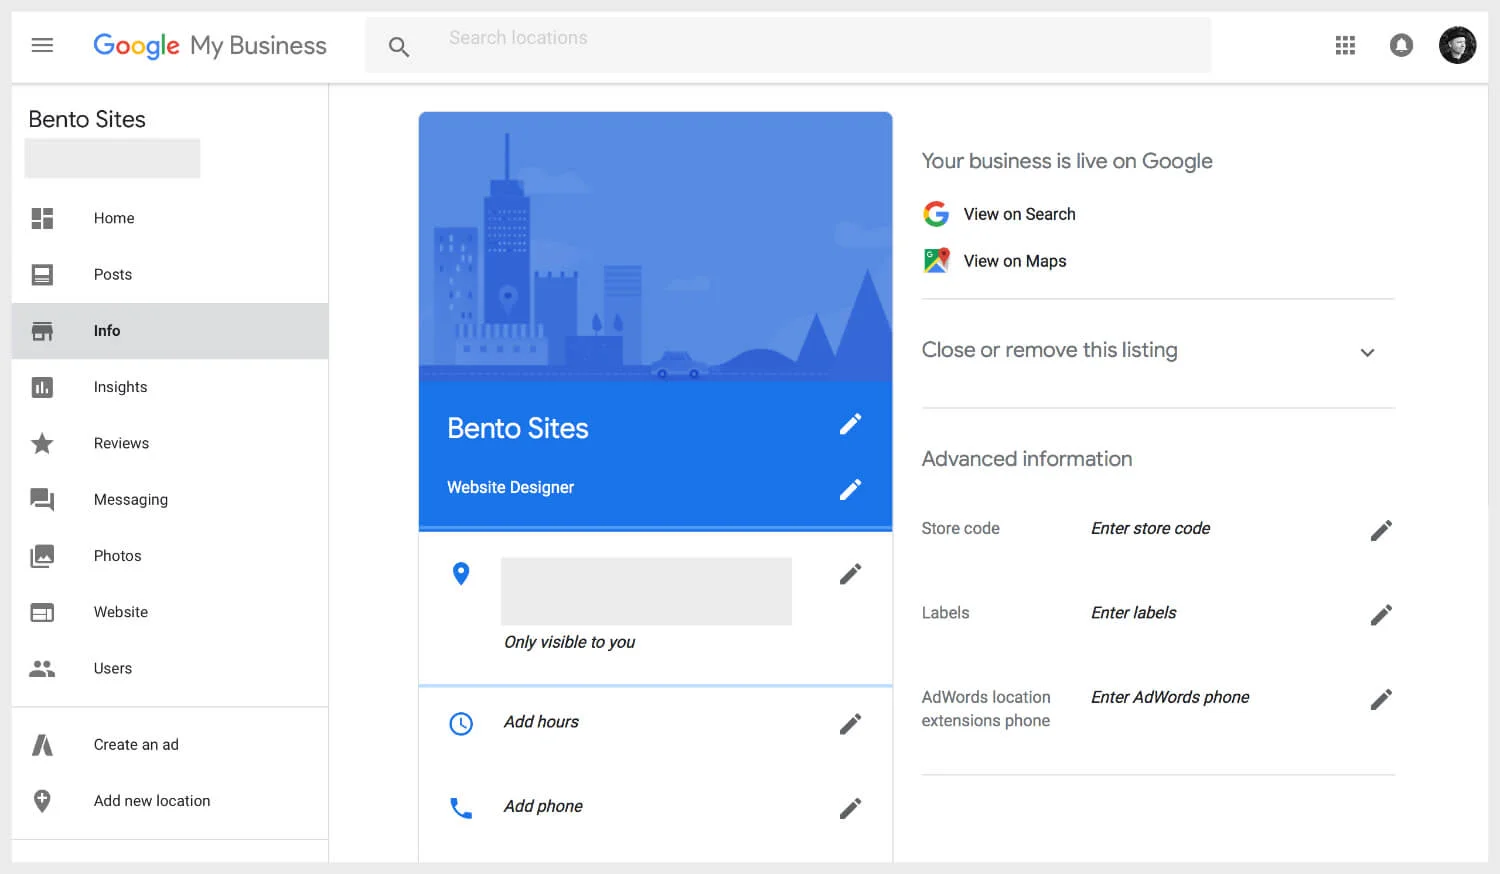Click the Messaging chat icon

tap(42, 499)
